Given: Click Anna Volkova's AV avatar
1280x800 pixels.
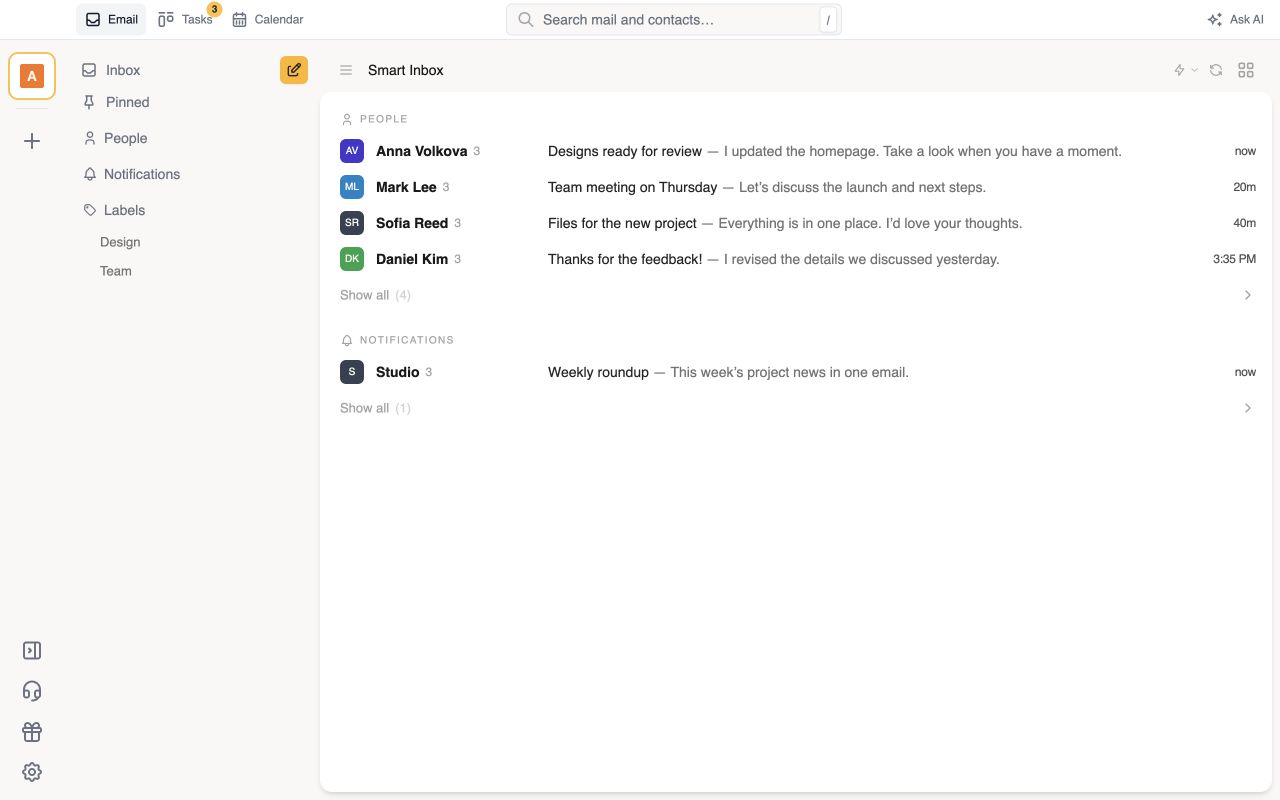Looking at the screenshot, I should tap(352, 151).
